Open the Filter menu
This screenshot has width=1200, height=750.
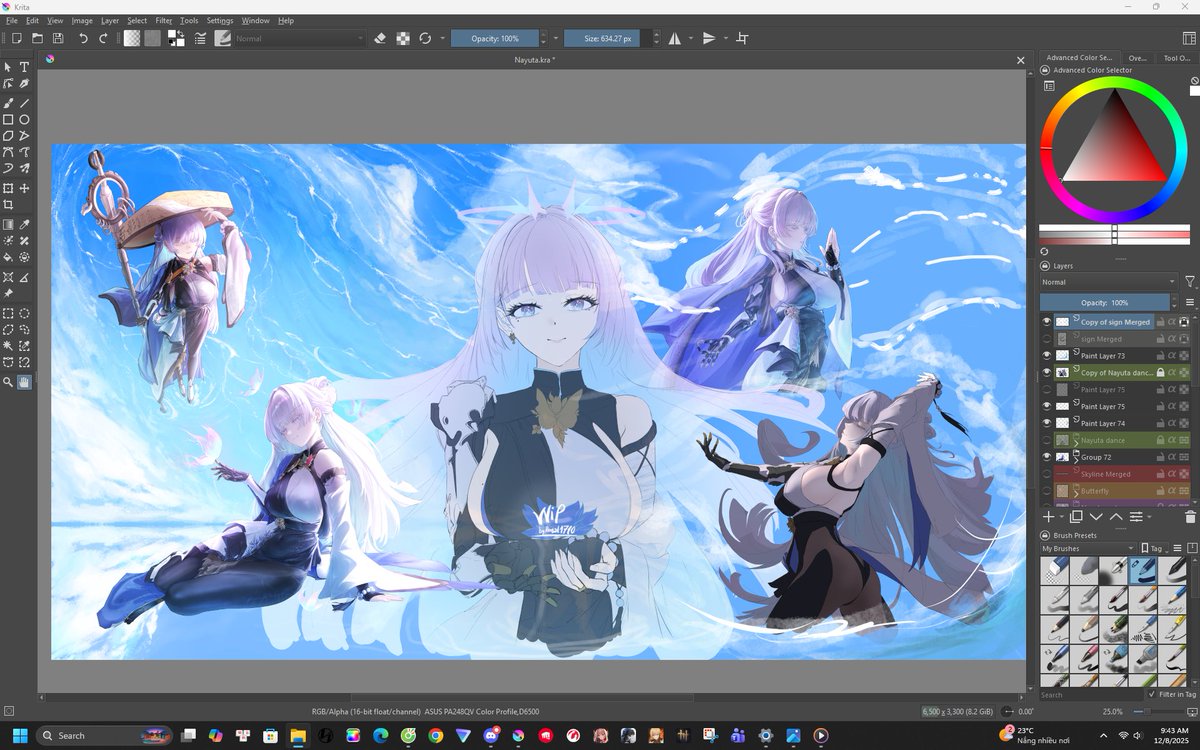pos(164,20)
